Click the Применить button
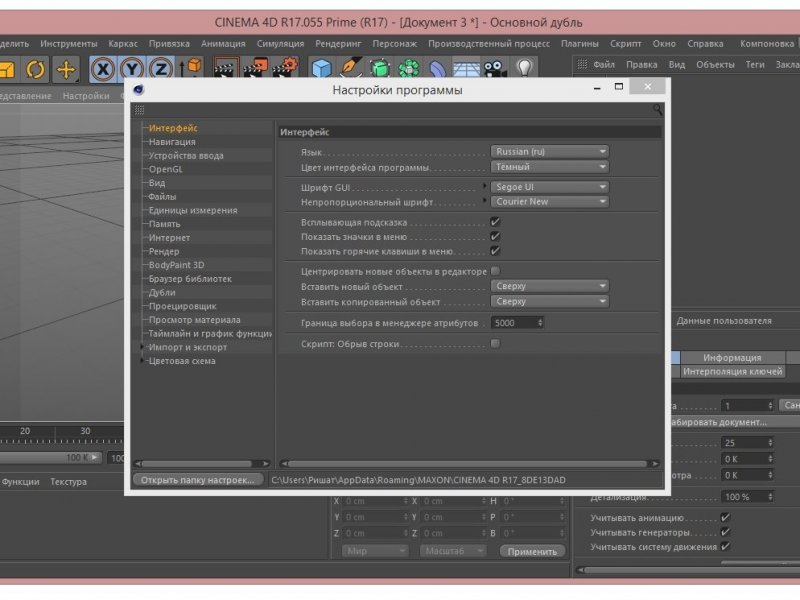Image resolution: width=800 pixels, height=600 pixels. [x=532, y=551]
